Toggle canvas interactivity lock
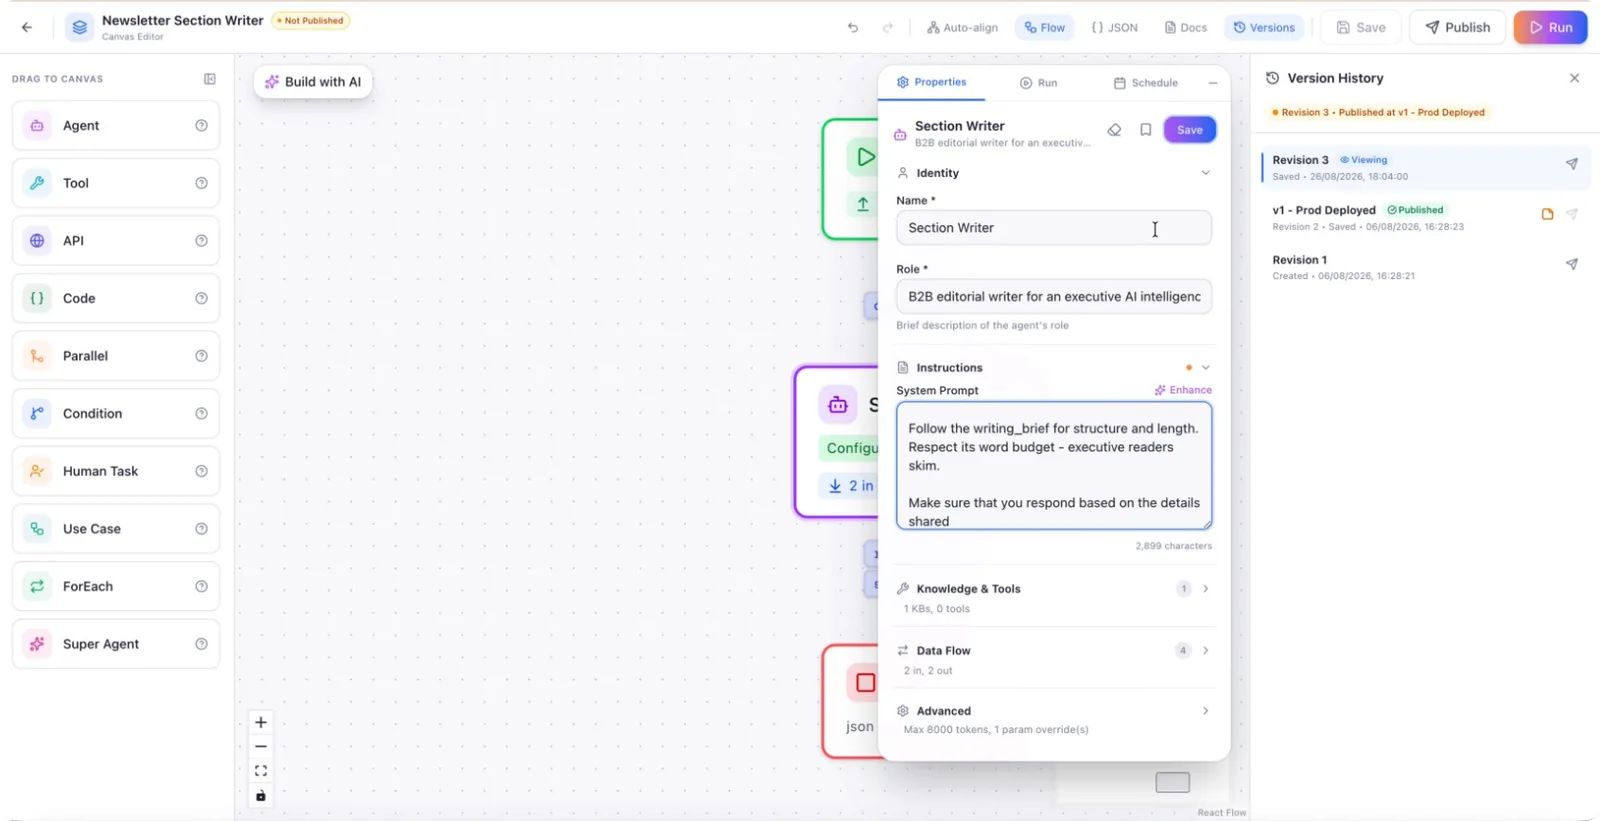Screen dimensions: 1600x821 pyautogui.click(x=261, y=796)
